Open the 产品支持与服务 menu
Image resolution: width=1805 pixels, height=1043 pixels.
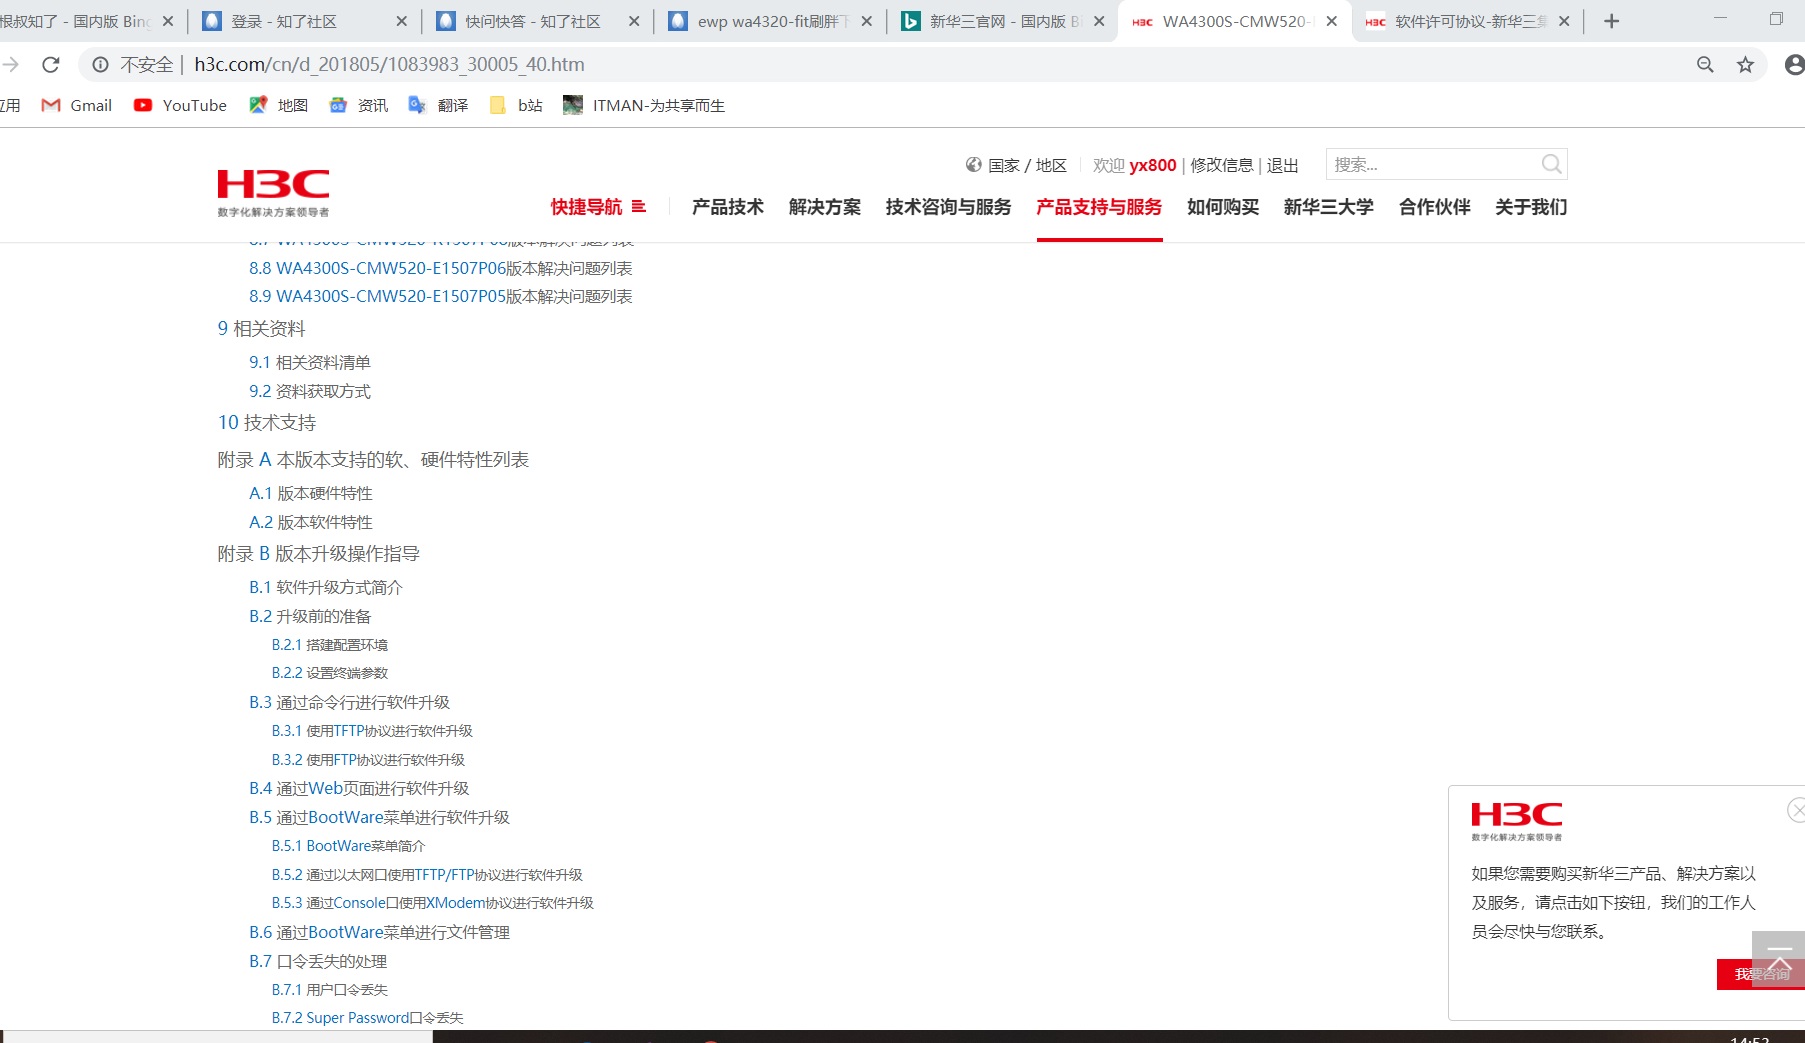pyautogui.click(x=1100, y=207)
